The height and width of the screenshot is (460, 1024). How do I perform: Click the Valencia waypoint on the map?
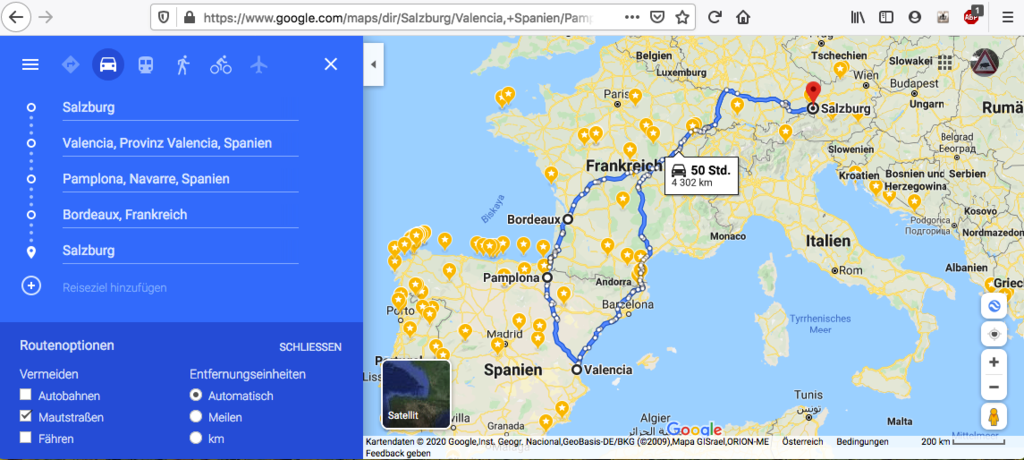[577, 370]
